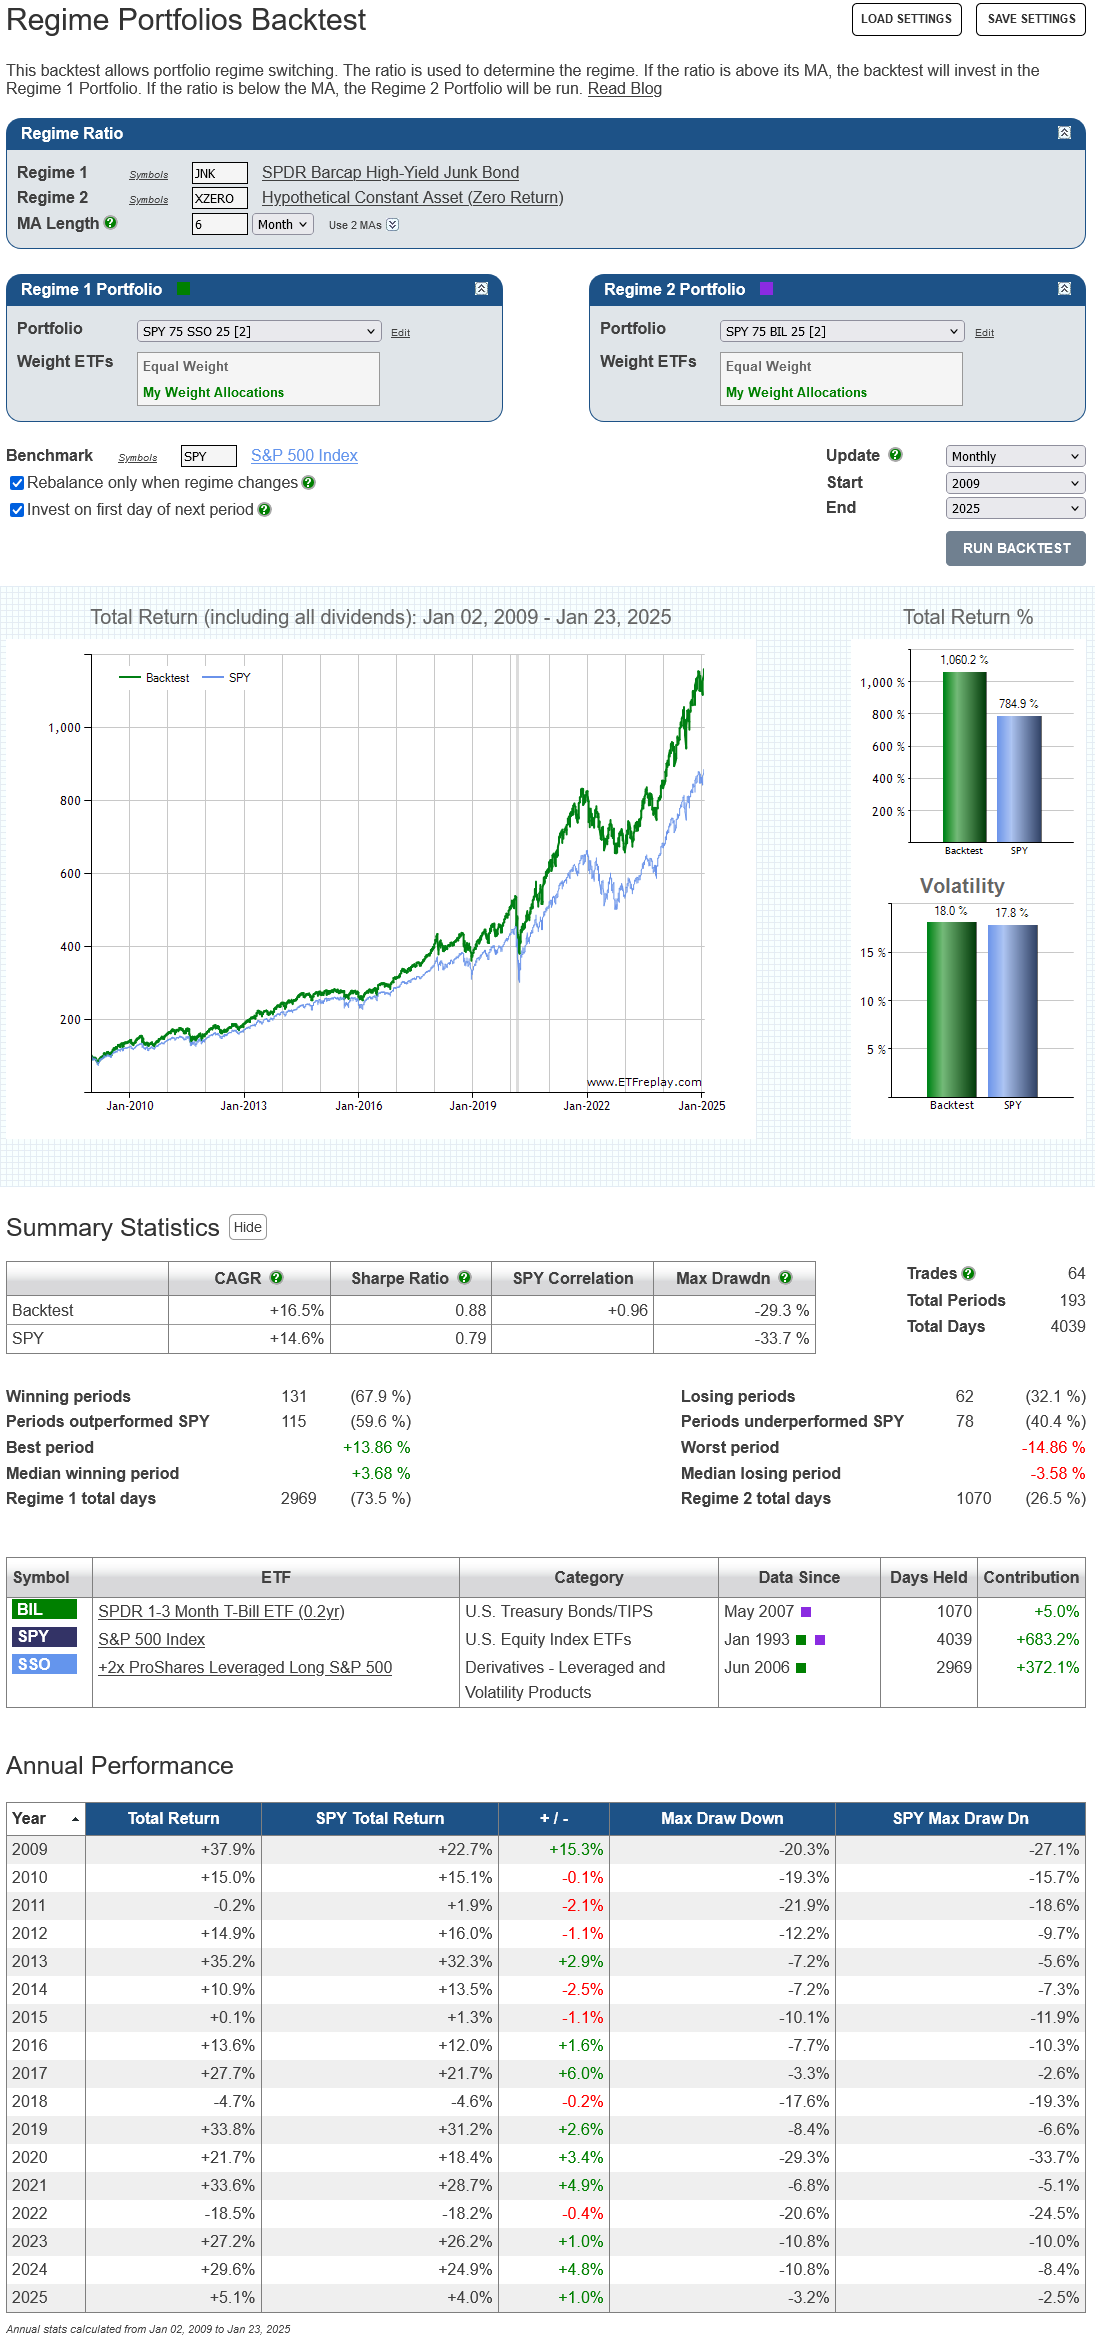
Task: Collapse the Regime 2 Portfolio panel
Action: pyautogui.click(x=1064, y=289)
